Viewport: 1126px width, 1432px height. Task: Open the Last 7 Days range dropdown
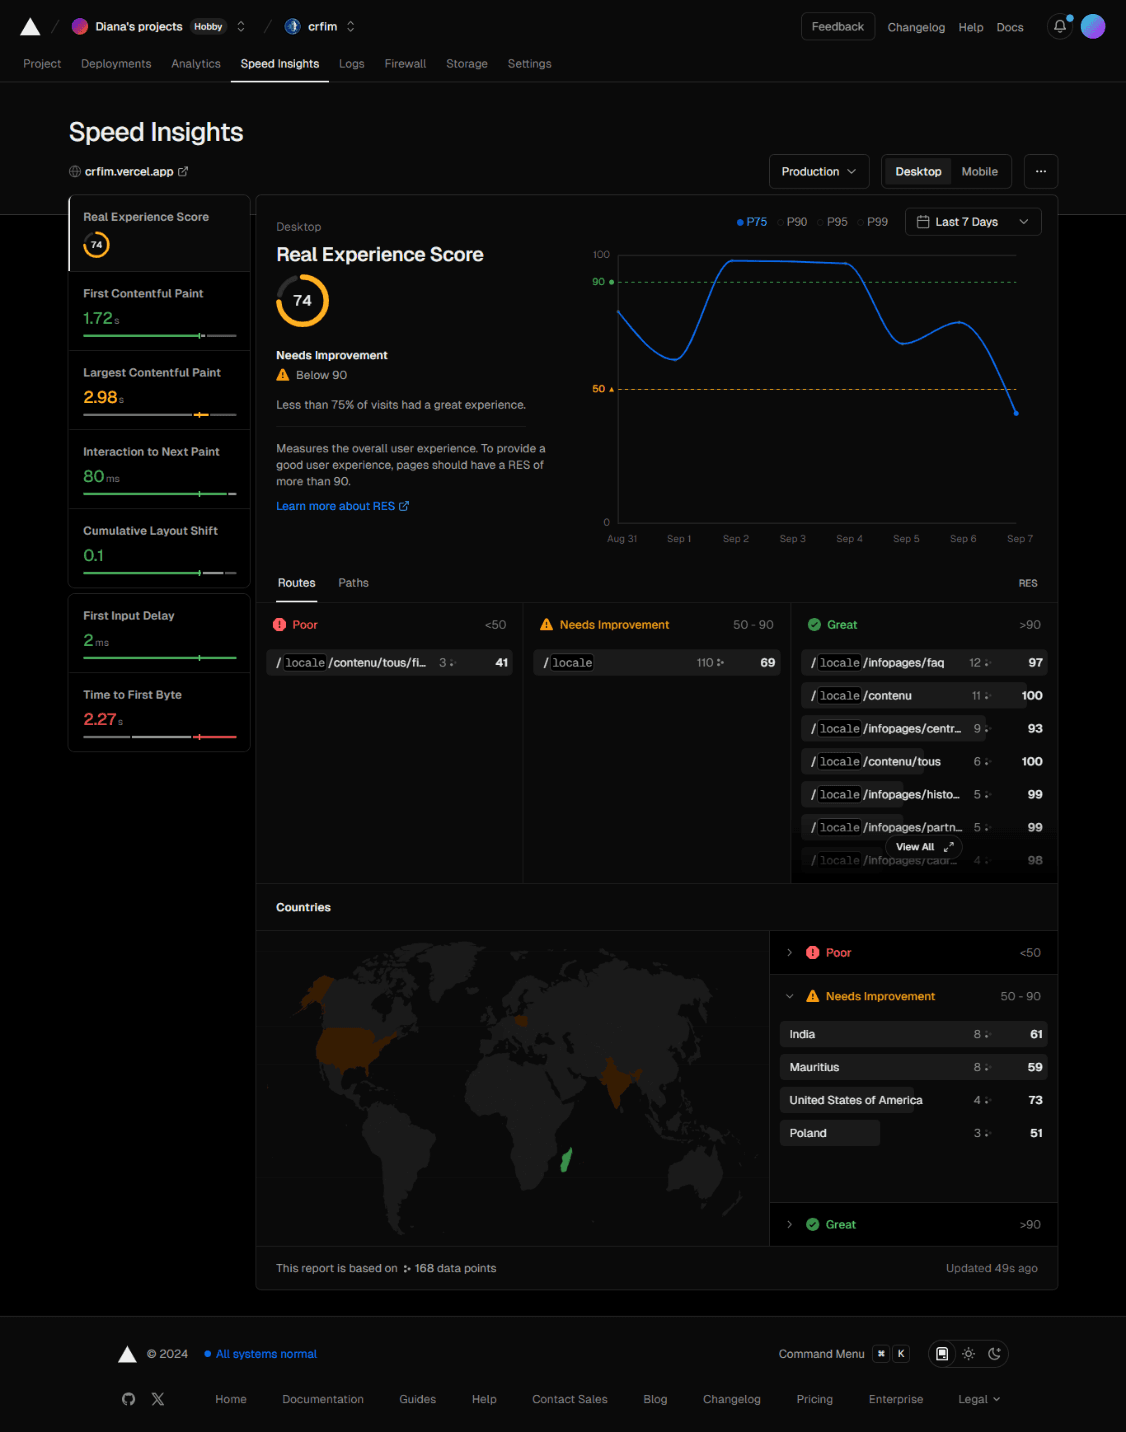point(973,222)
